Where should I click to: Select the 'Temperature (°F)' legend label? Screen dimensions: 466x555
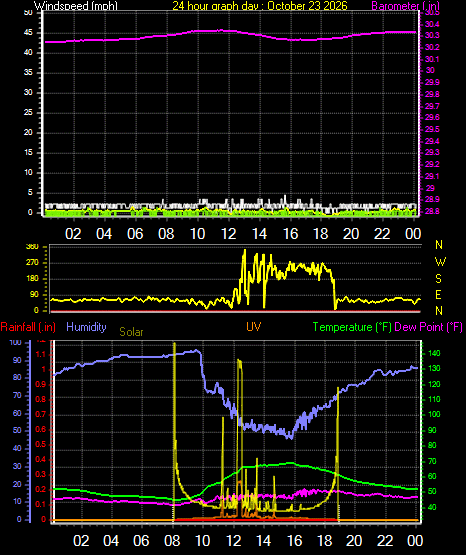click(352, 327)
